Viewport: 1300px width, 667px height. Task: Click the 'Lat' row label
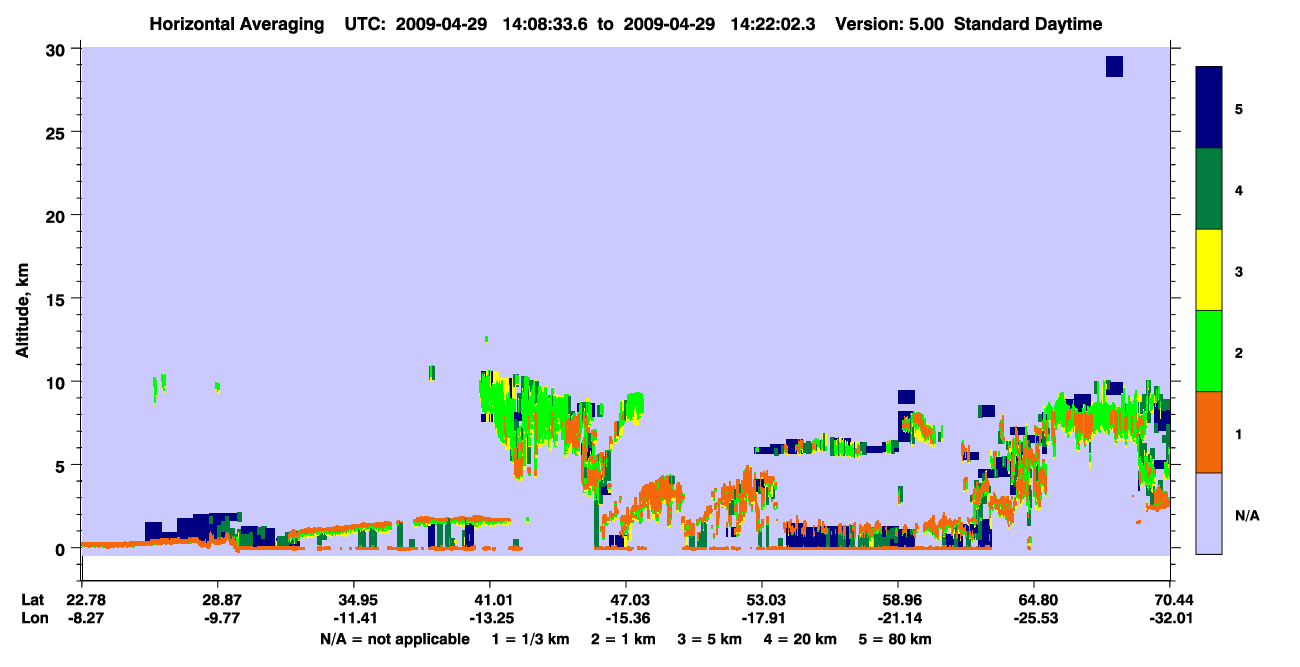(x=32, y=600)
